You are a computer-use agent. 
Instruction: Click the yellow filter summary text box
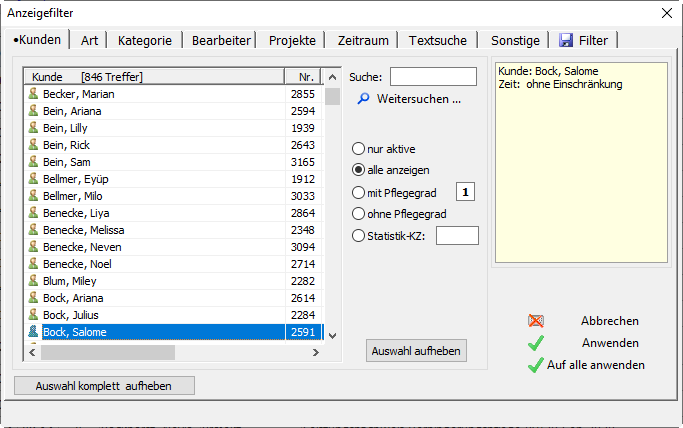pyautogui.click(x=581, y=162)
